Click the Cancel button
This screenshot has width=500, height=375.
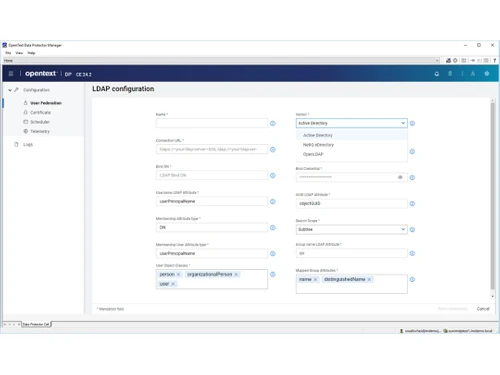click(x=483, y=309)
